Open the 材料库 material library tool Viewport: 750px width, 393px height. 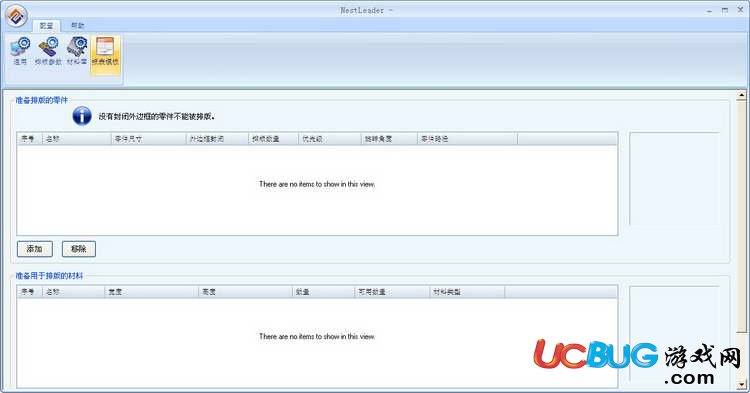pos(77,52)
